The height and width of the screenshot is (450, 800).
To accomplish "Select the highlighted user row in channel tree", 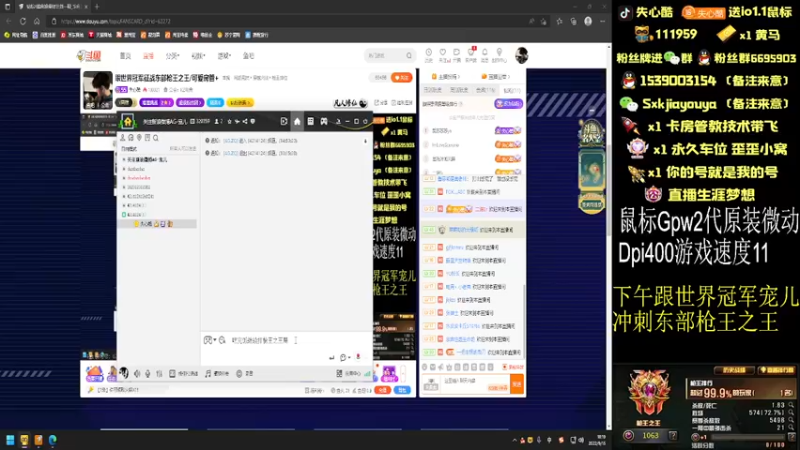I will coord(157,224).
